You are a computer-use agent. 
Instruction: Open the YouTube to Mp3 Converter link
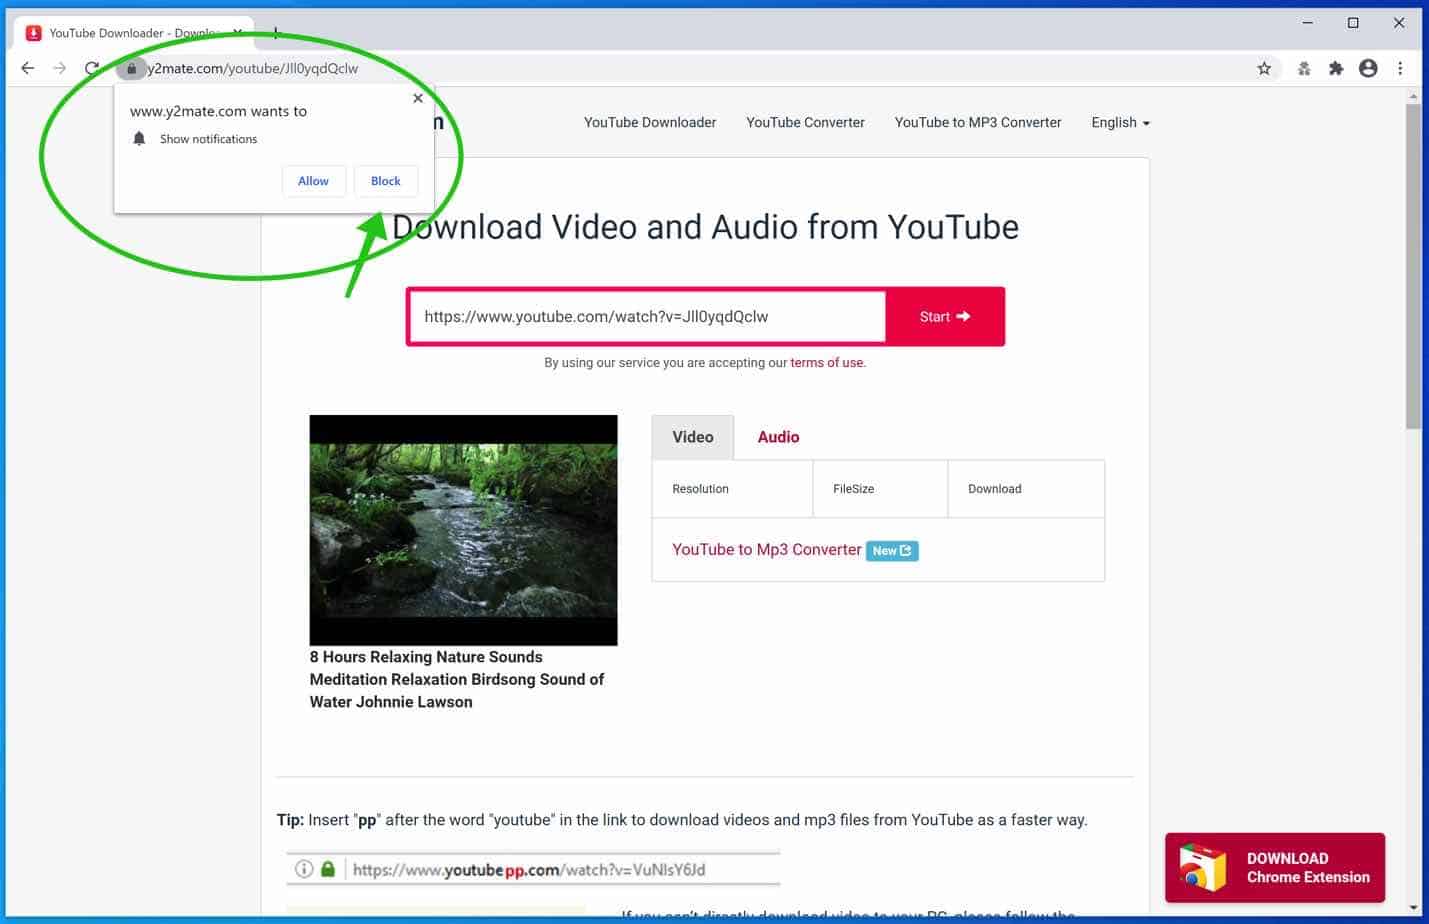point(766,549)
